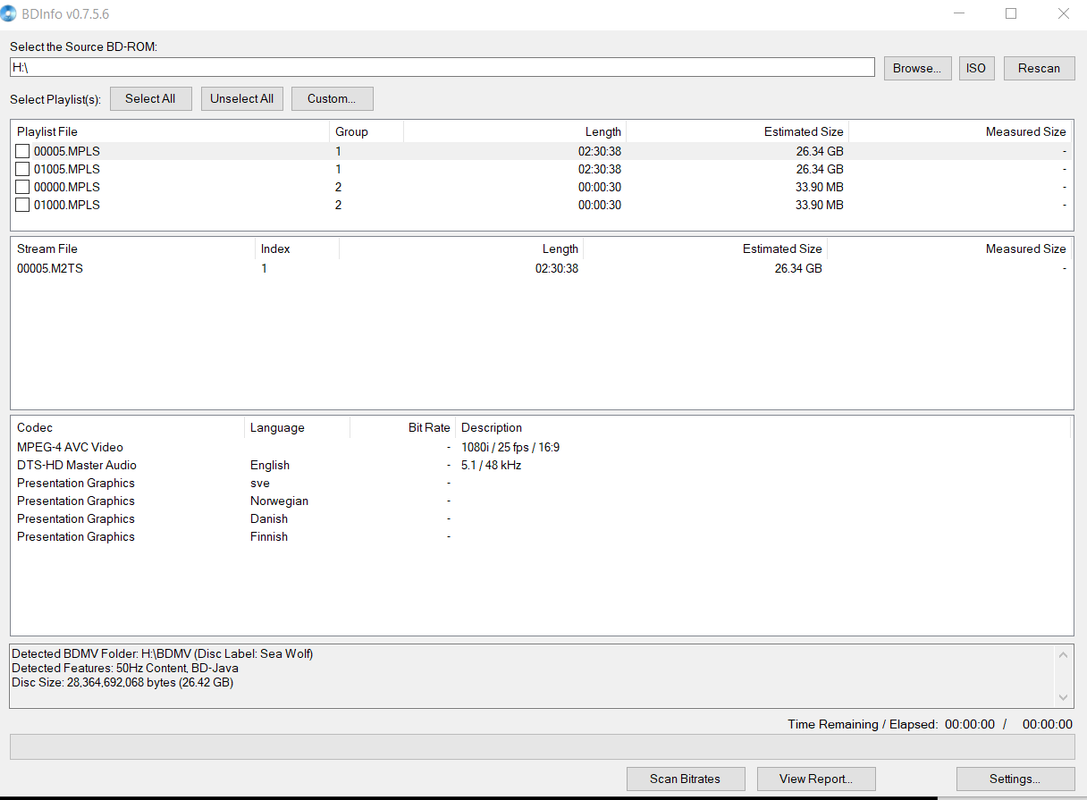This screenshot has width=1087, height=800.
Task: Click playlist Length column header
Action: click(x=514, y=132)
